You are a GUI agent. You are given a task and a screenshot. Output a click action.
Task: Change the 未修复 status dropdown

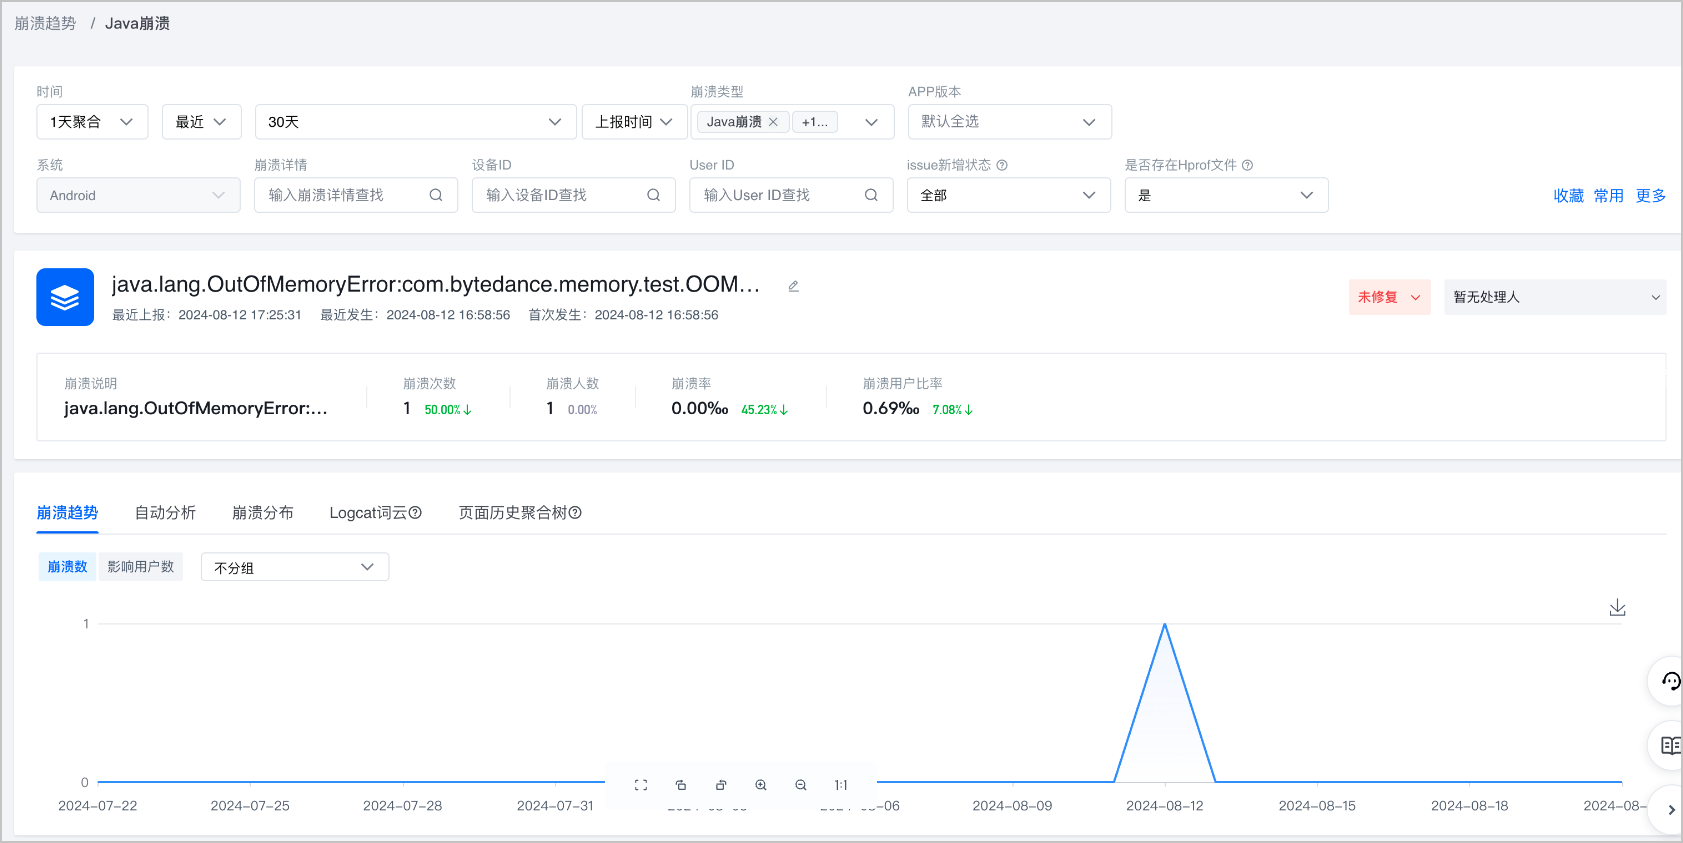[1389, 297]
